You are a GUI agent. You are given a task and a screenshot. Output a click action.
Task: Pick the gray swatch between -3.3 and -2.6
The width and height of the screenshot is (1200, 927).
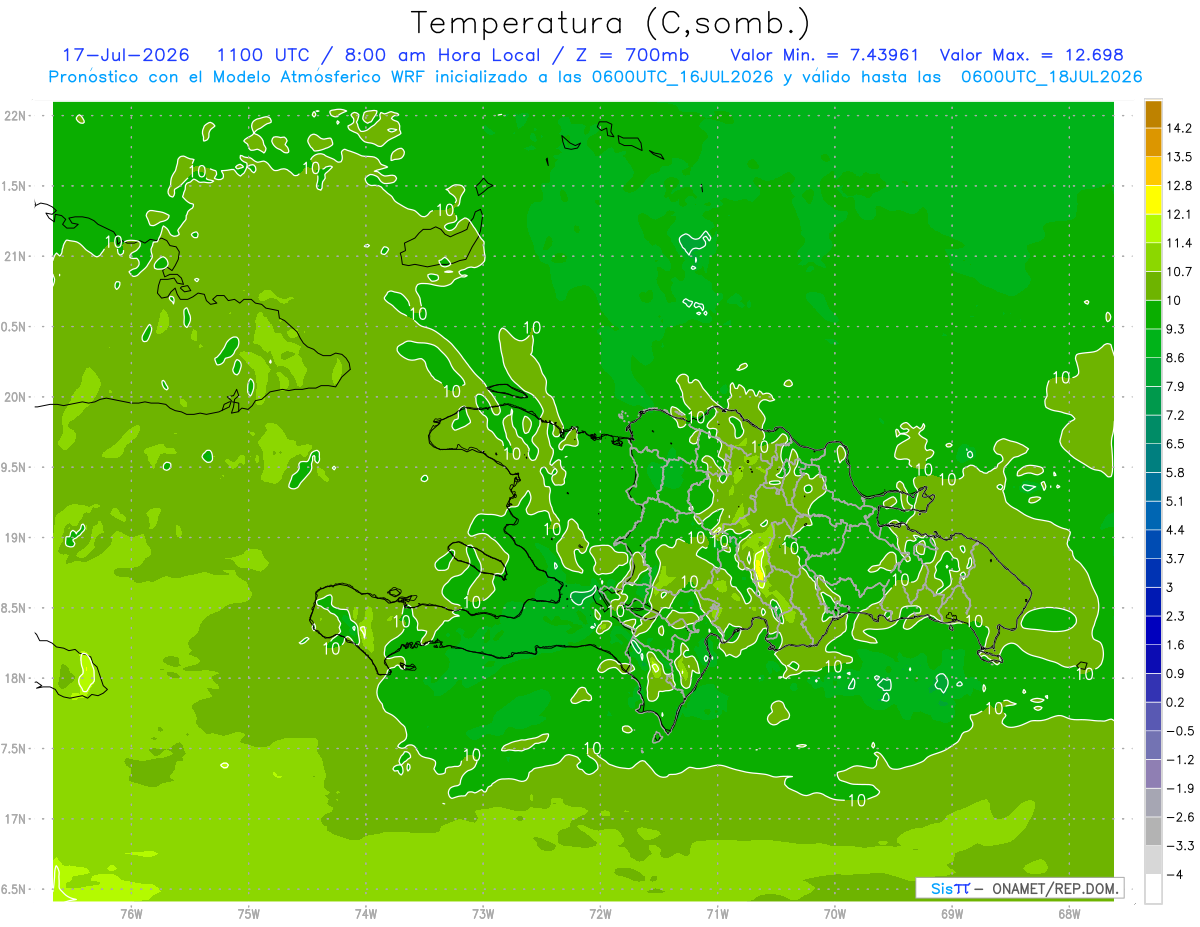click(1153, 830)
